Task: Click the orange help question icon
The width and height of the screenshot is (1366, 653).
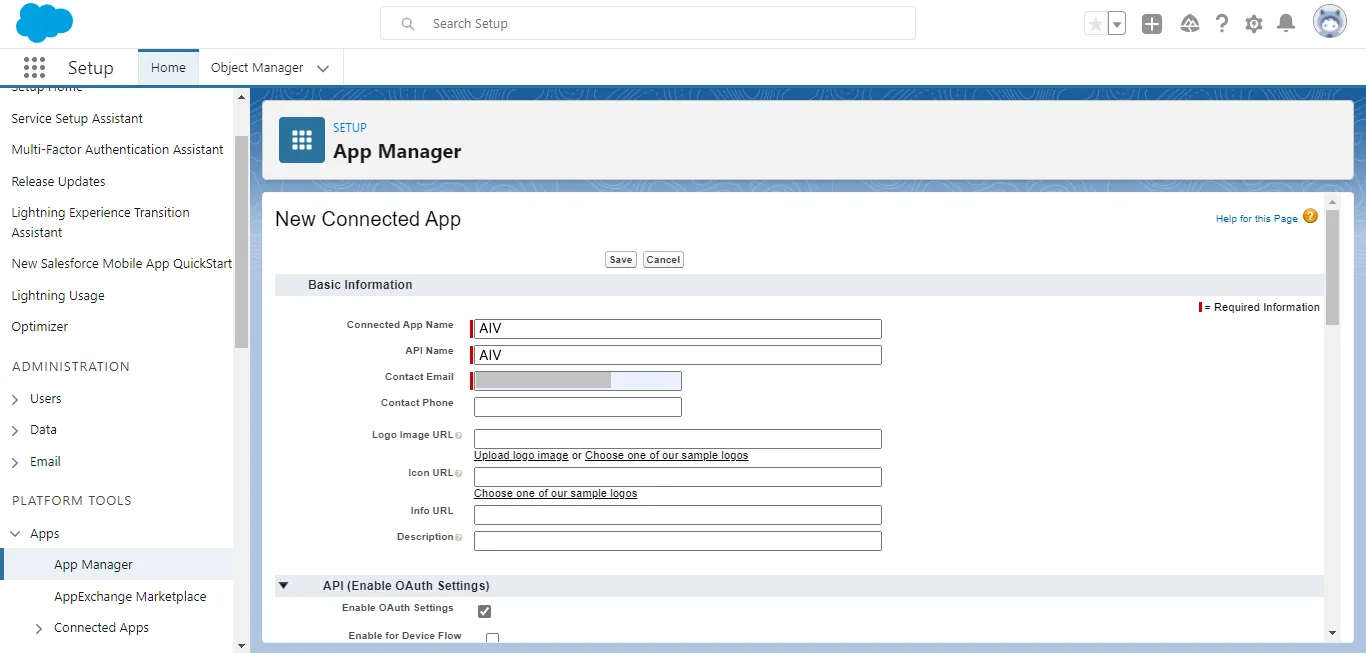Action: pyautogui.click(x=1310, y=216)
